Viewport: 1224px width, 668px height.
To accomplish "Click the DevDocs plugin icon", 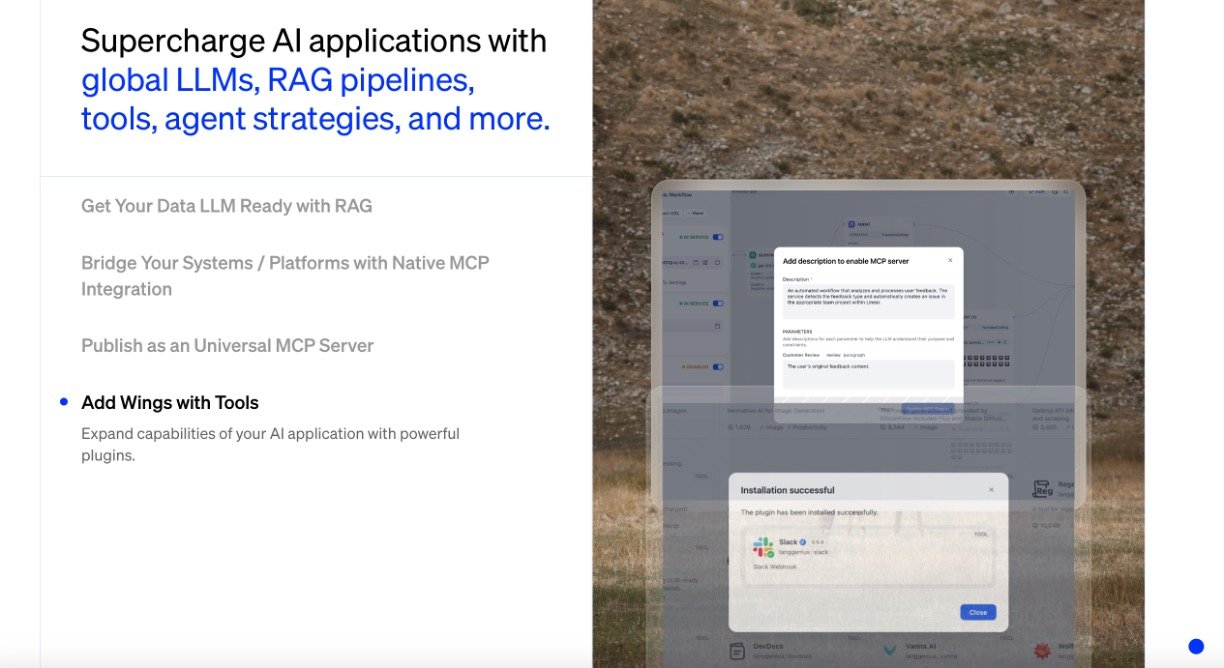I will [737, 651].
